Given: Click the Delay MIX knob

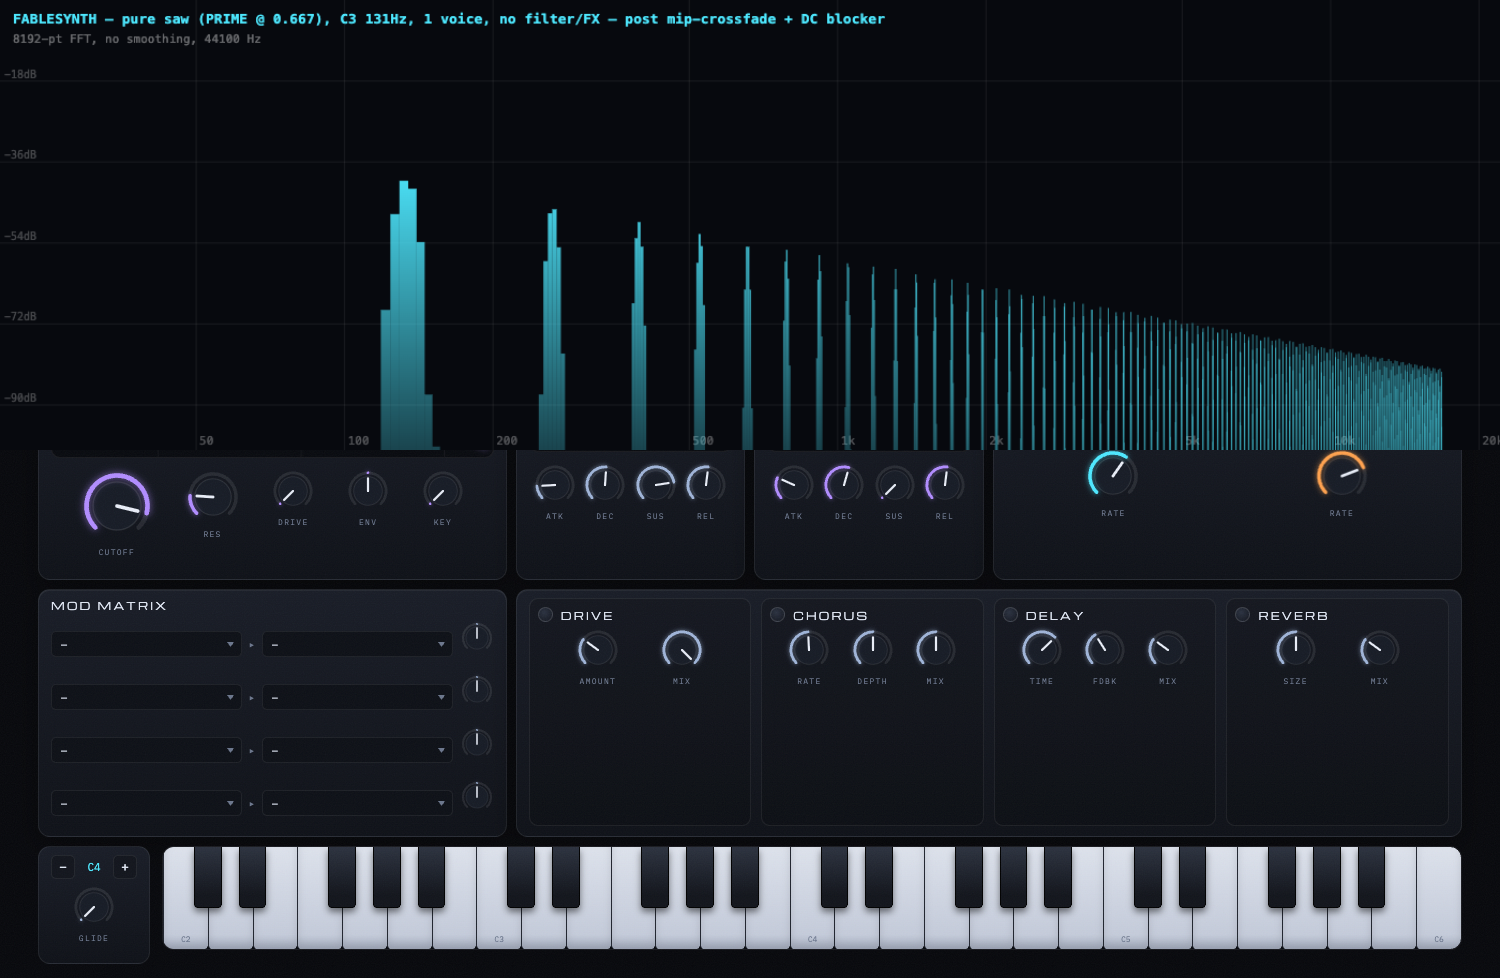Looking at the screenshot, I should tap(1167, 650).
